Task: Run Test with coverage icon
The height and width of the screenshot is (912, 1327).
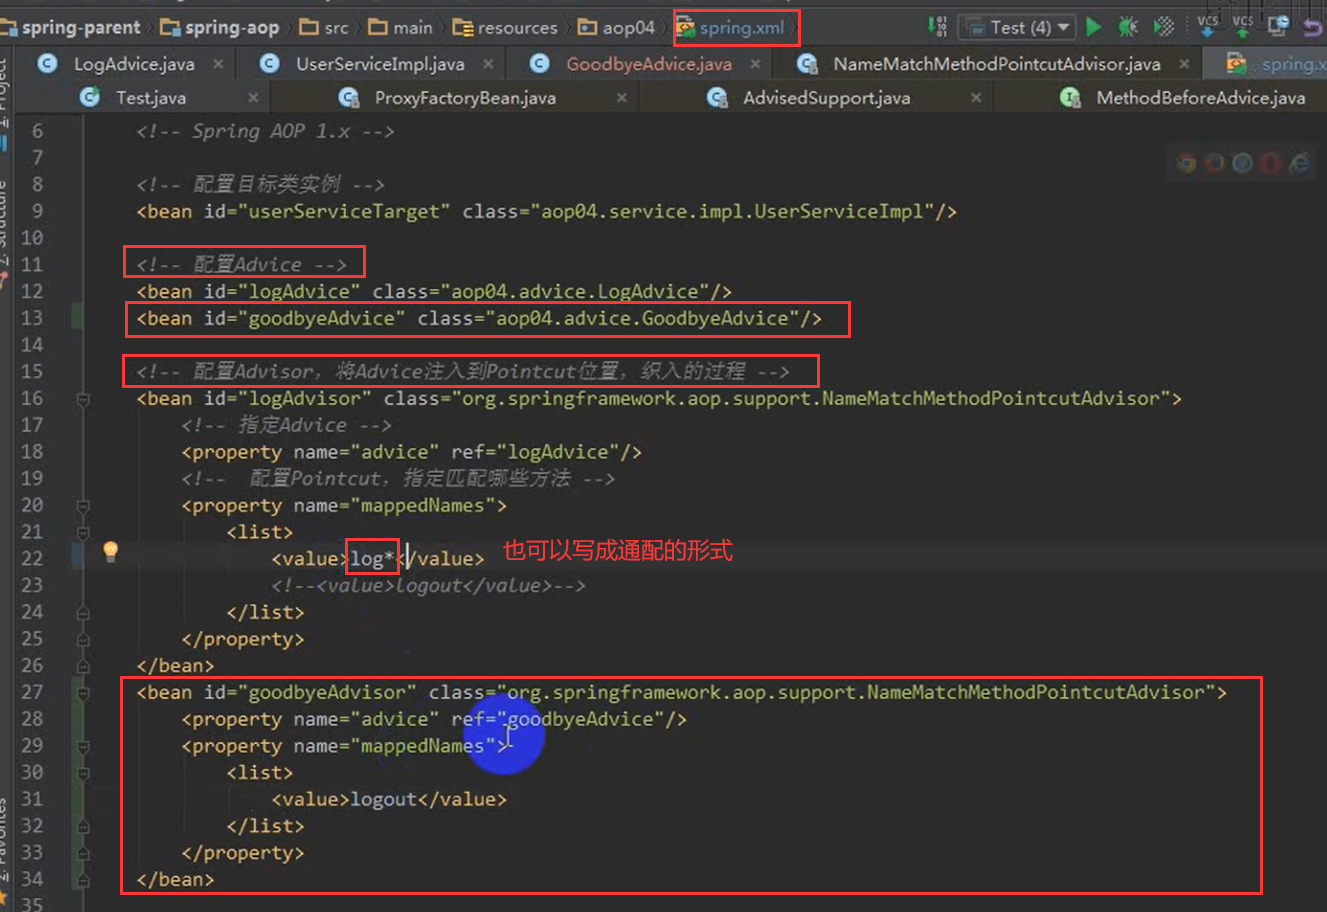Action: click(x=1164, y=27)
